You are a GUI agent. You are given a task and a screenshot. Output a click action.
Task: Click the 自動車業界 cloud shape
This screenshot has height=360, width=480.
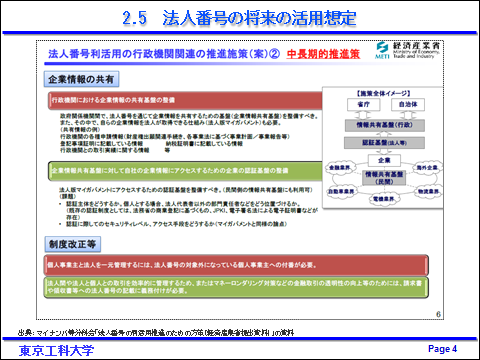click(x=341, y=191)
